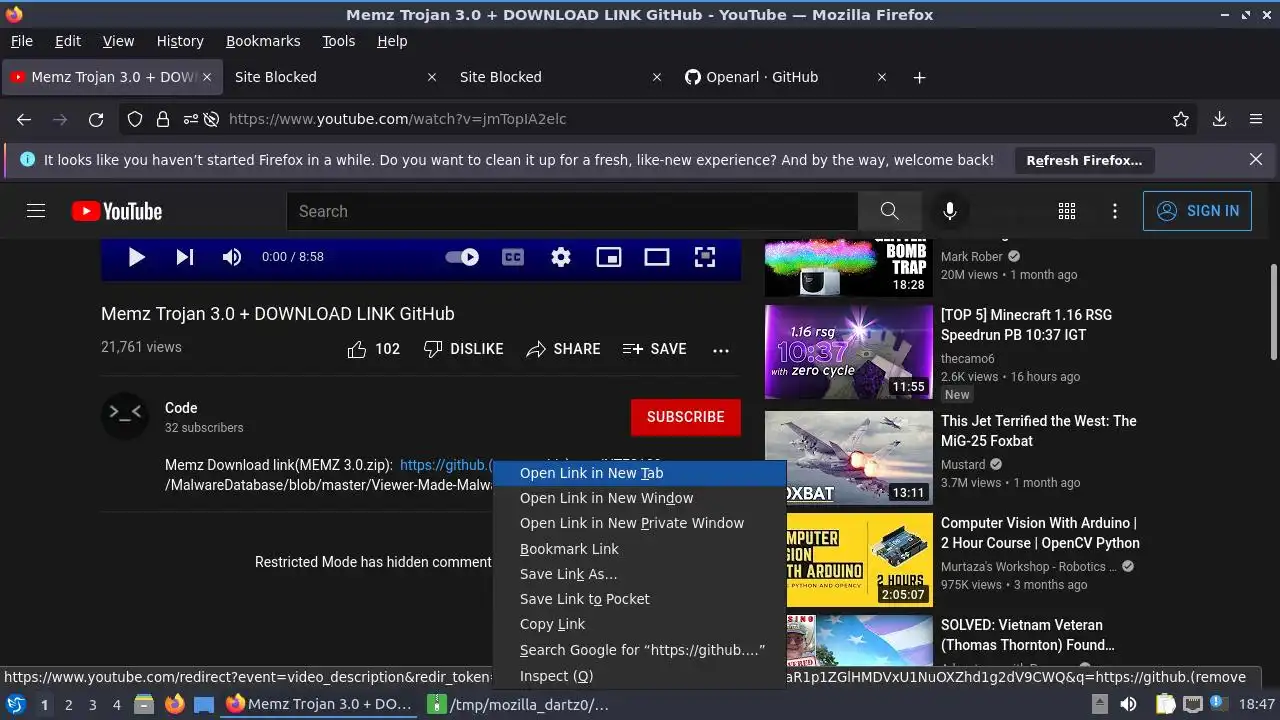Click the Refresh Firefox… button
1280x720 pixels.
click(1084, 160)
